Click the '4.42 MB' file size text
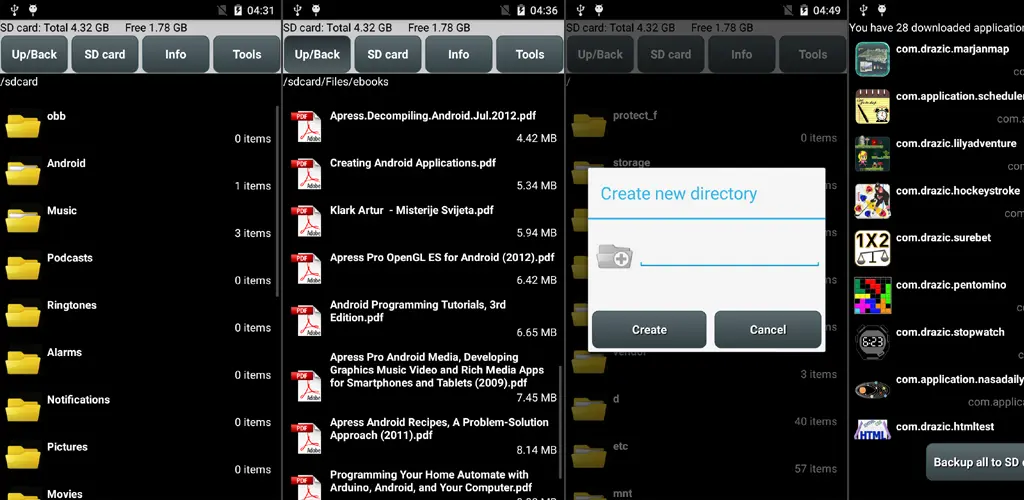The width and height of the screenshot is (1024, 500). [x=536, y=138]
